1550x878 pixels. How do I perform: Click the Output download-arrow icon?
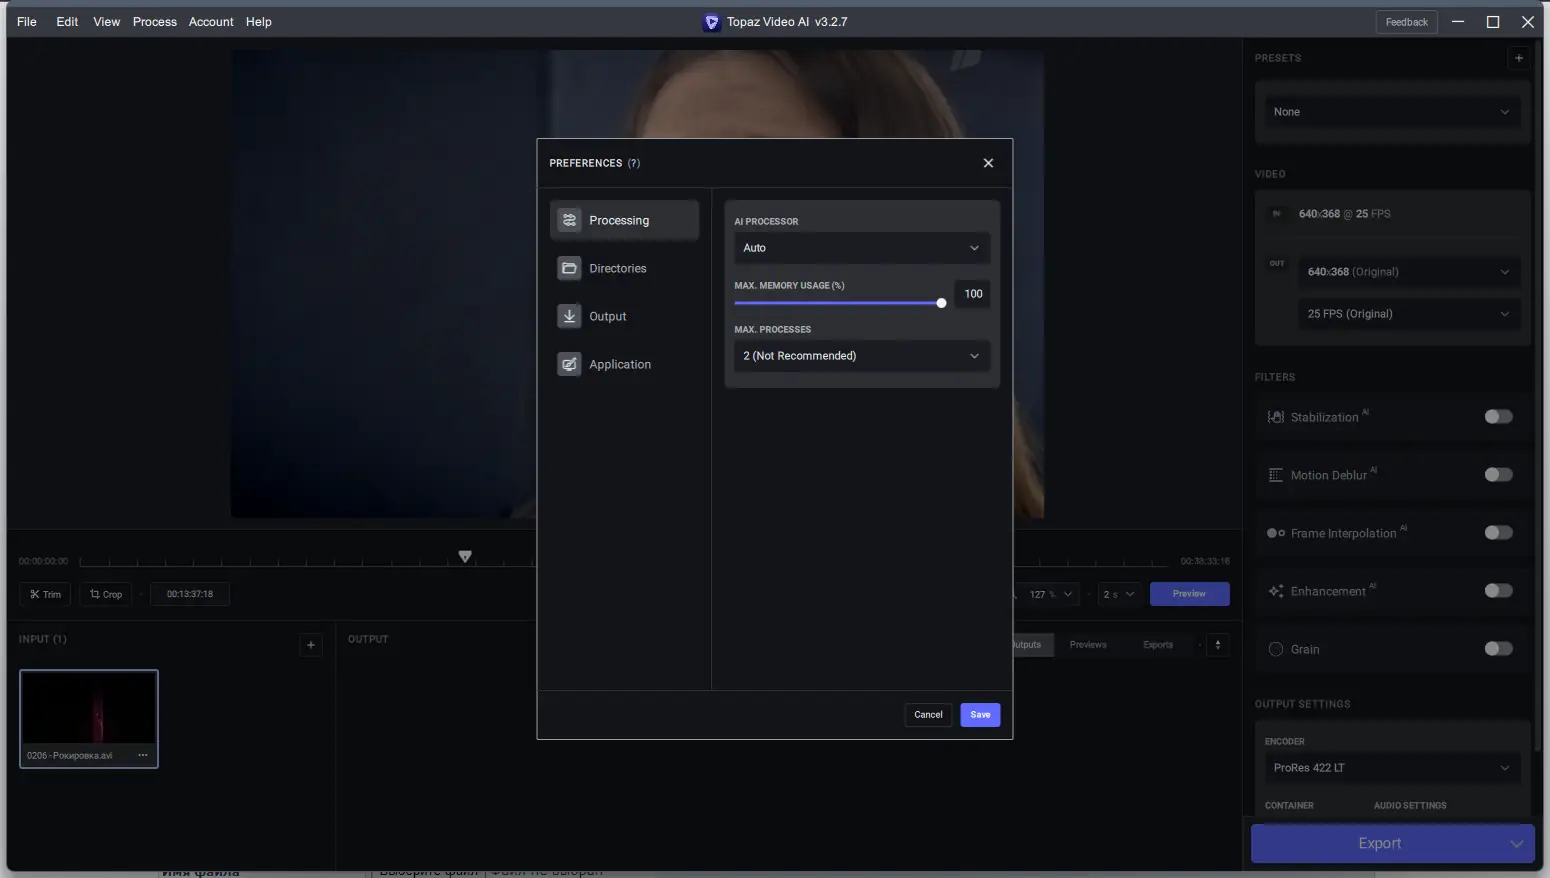tap(569, 316)
